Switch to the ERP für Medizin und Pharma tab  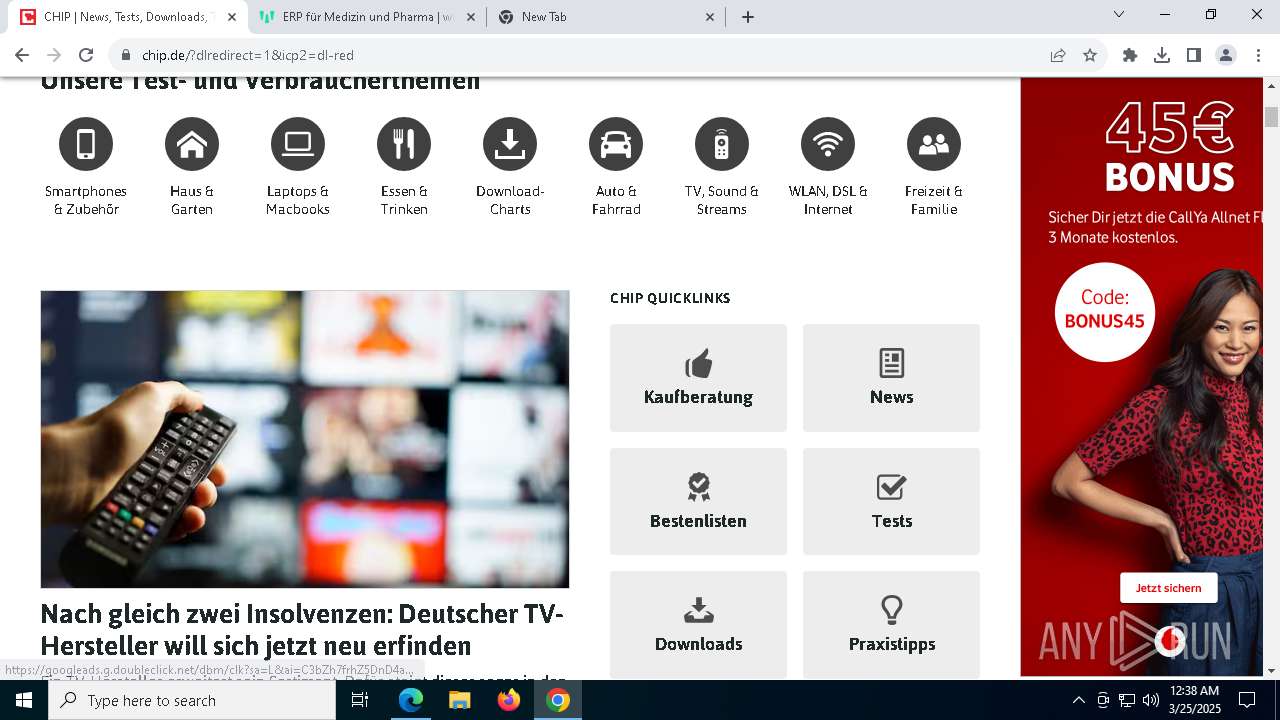(x=366, y=17)
